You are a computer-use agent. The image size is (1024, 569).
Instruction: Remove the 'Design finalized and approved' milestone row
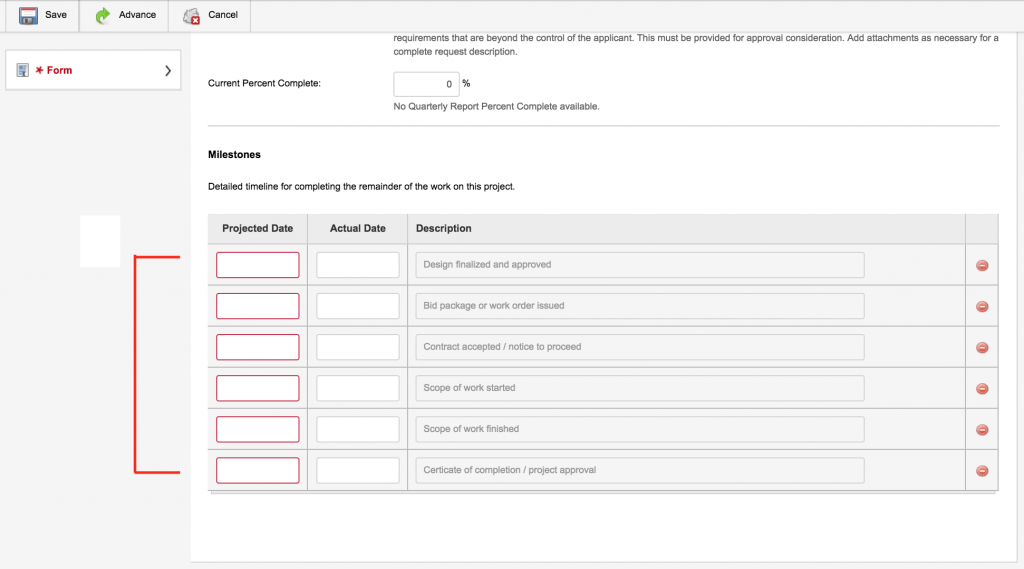tap(982, 266)
